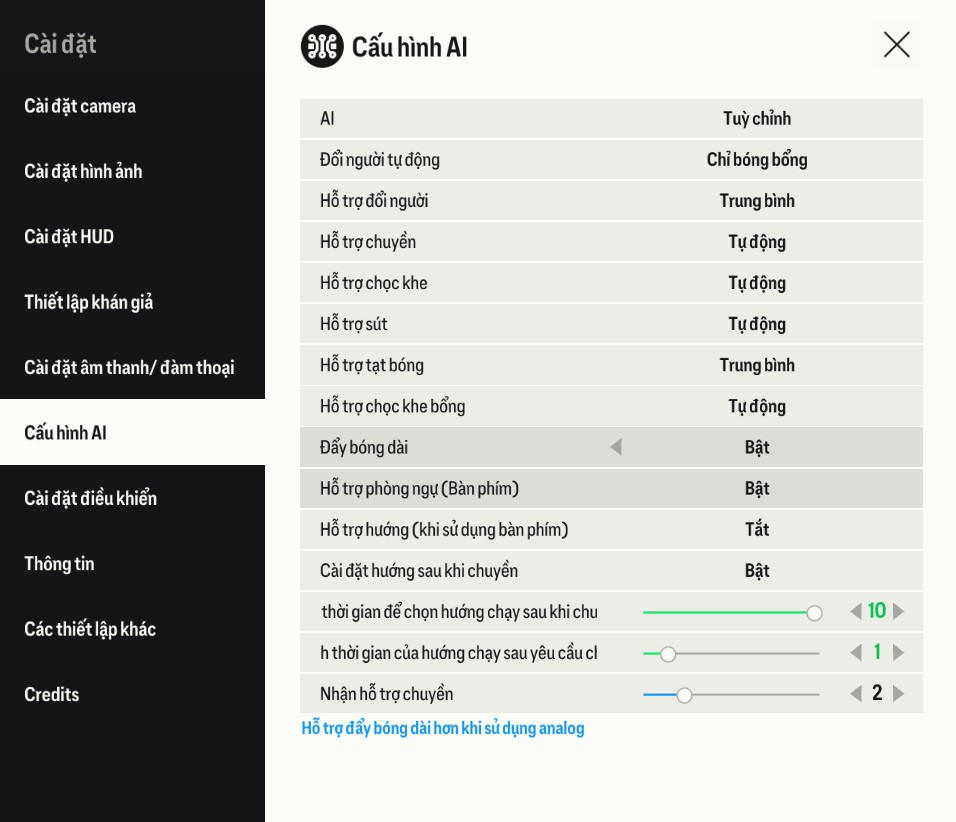Click the Nhận hỗ trợ chuyền slider handle
Viewport: 956px width, 822px height.
pyautogui.click(x=684, y=694)
